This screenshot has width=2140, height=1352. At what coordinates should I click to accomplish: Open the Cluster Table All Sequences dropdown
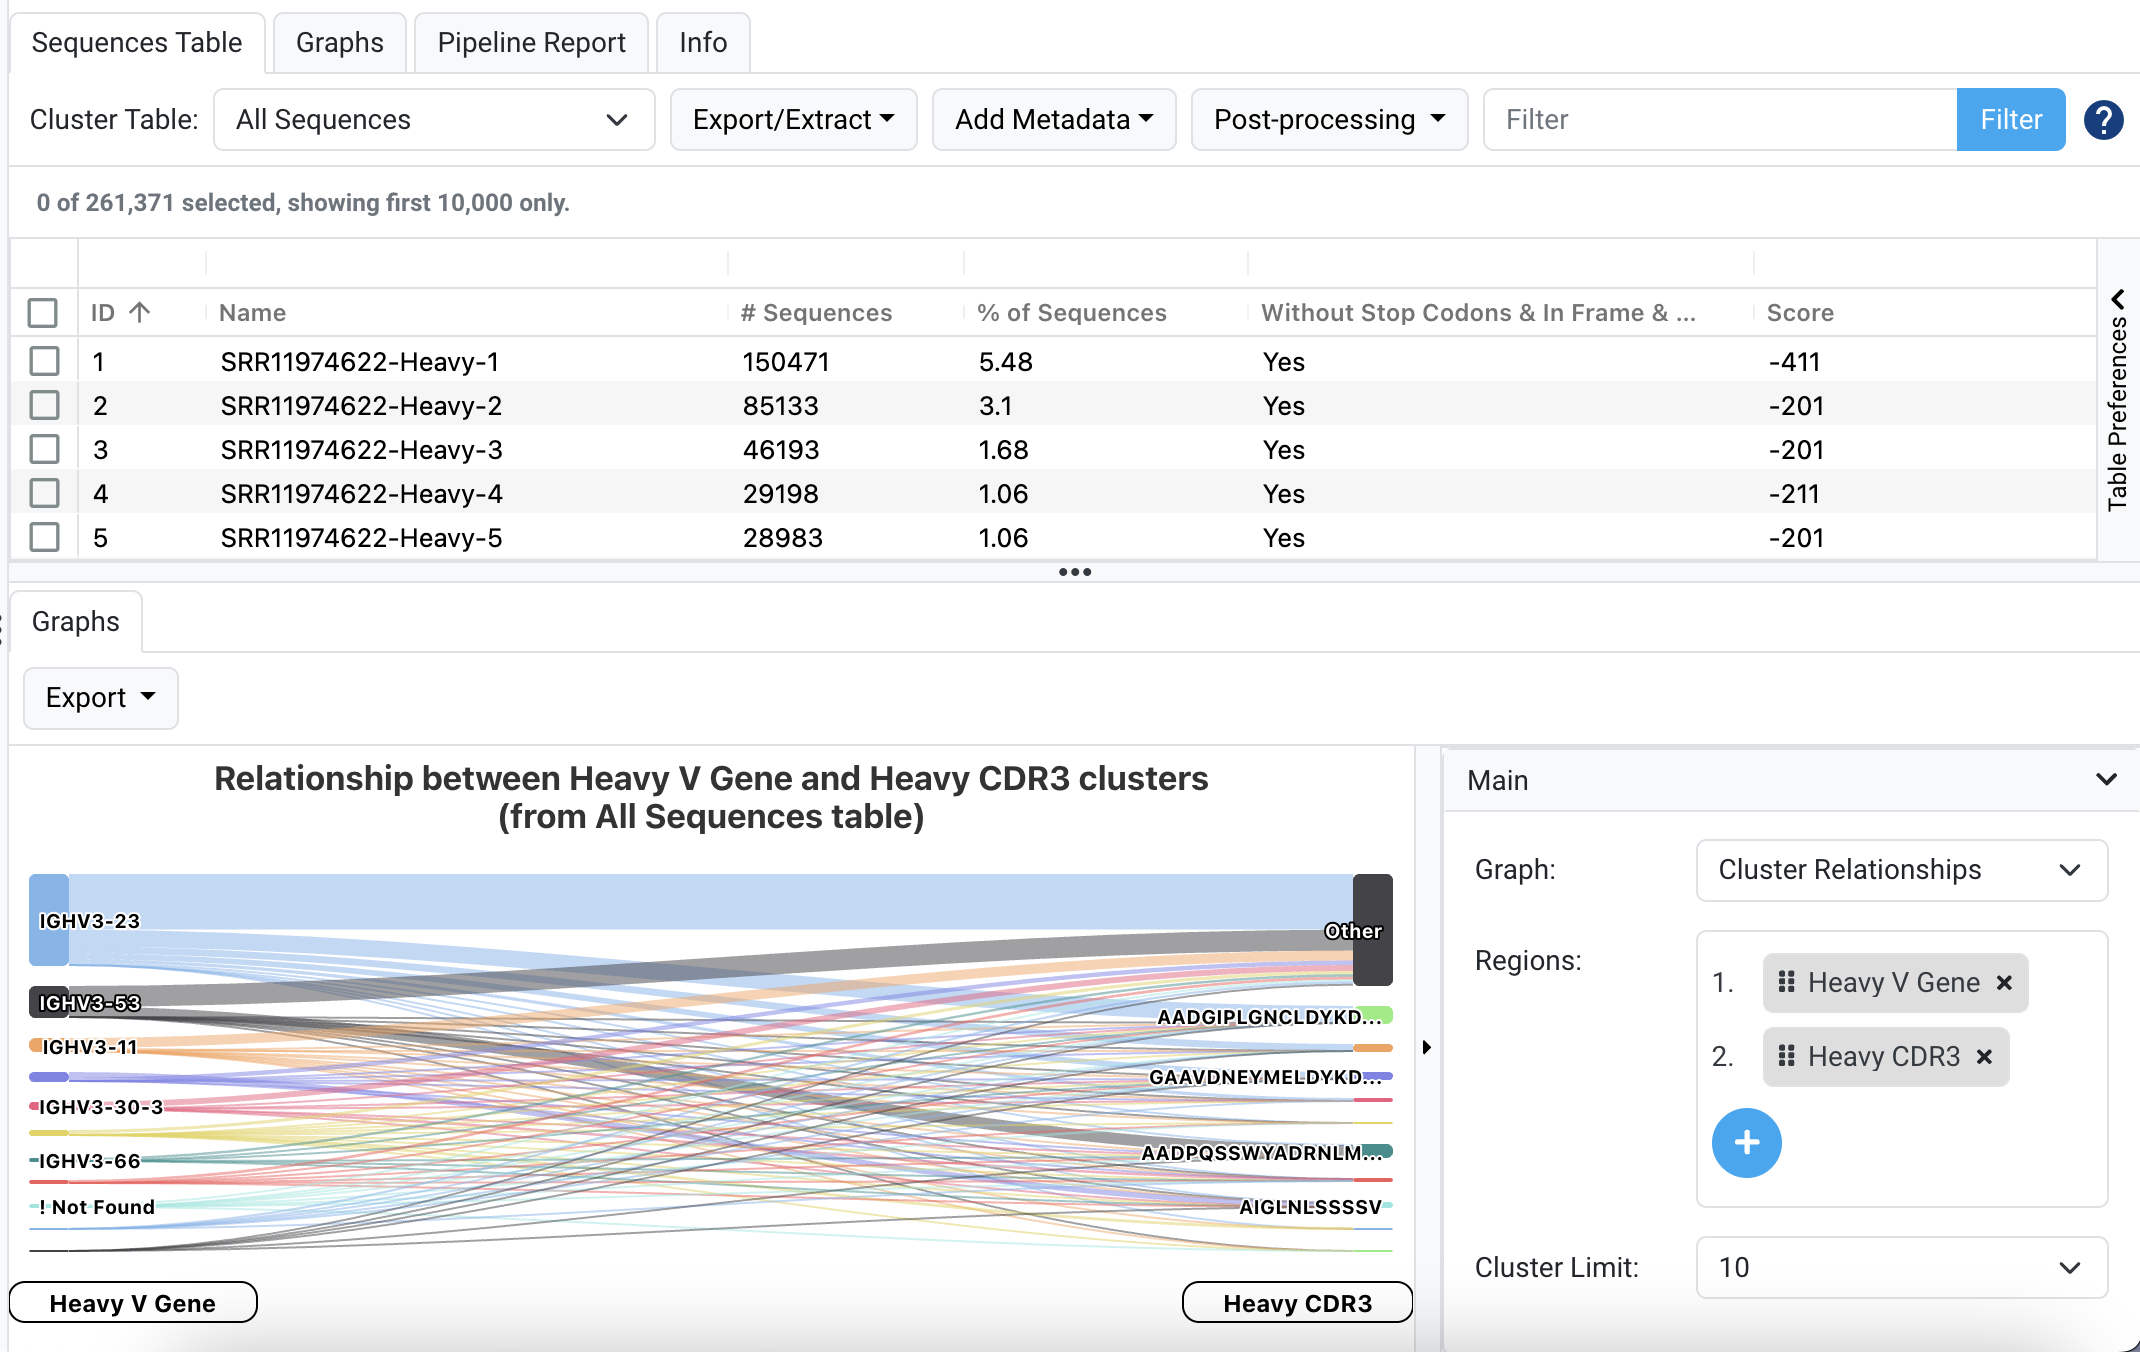tap(434, 120)
